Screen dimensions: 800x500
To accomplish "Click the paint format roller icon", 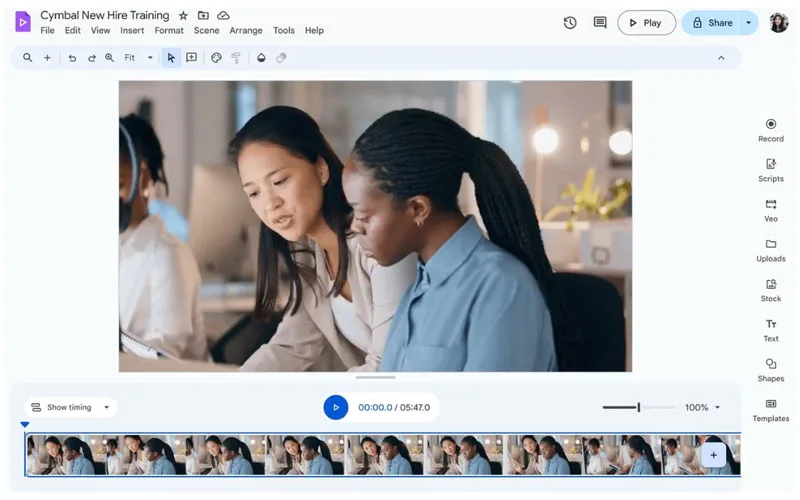I will coord(236,58).
